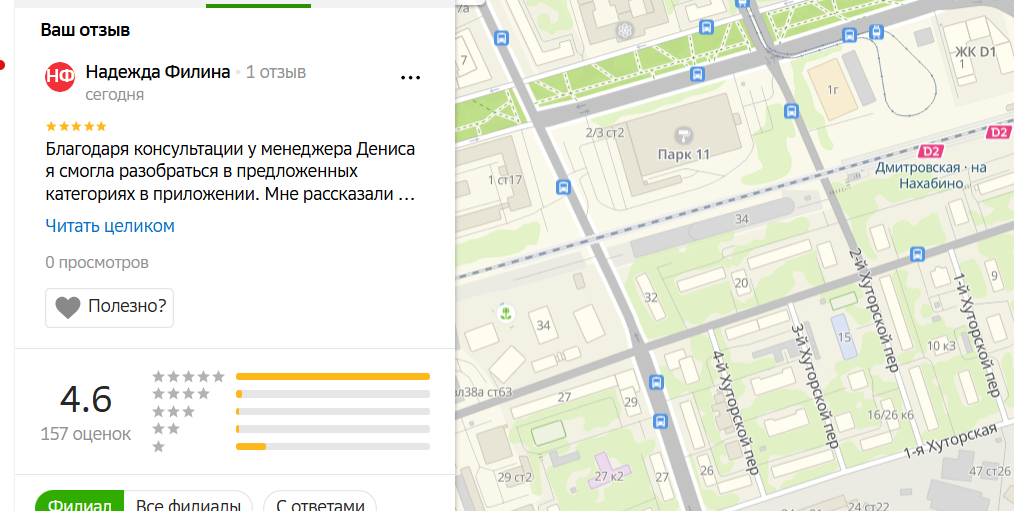Image resolution: width=1014 pixels, height=511 pixels.
Task: Click house number '10 к3'
Action: [942, 346]
